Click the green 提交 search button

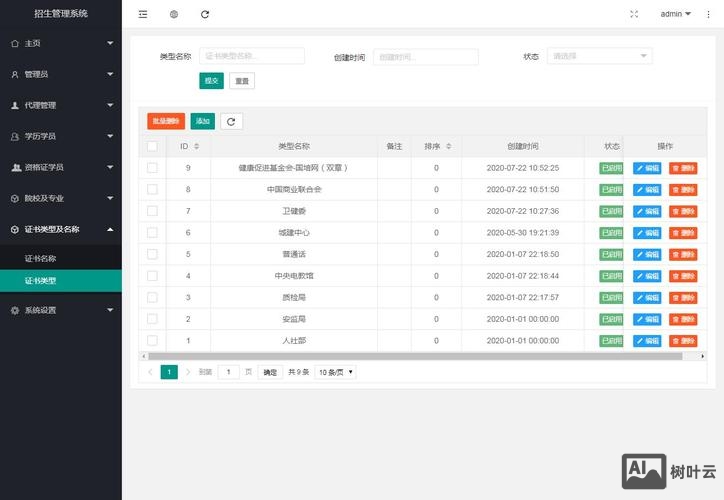point(211,81)
